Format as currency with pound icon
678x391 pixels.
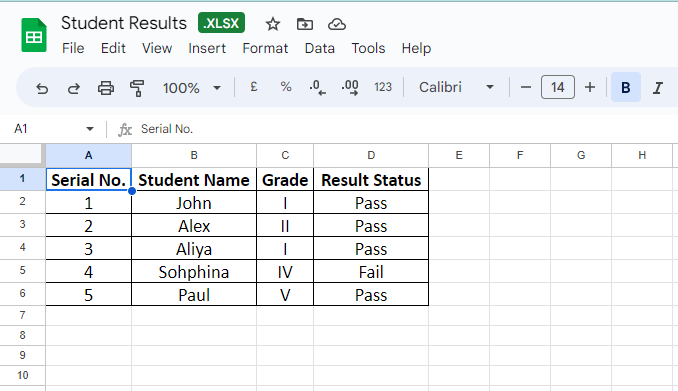(x=254, y=87)
